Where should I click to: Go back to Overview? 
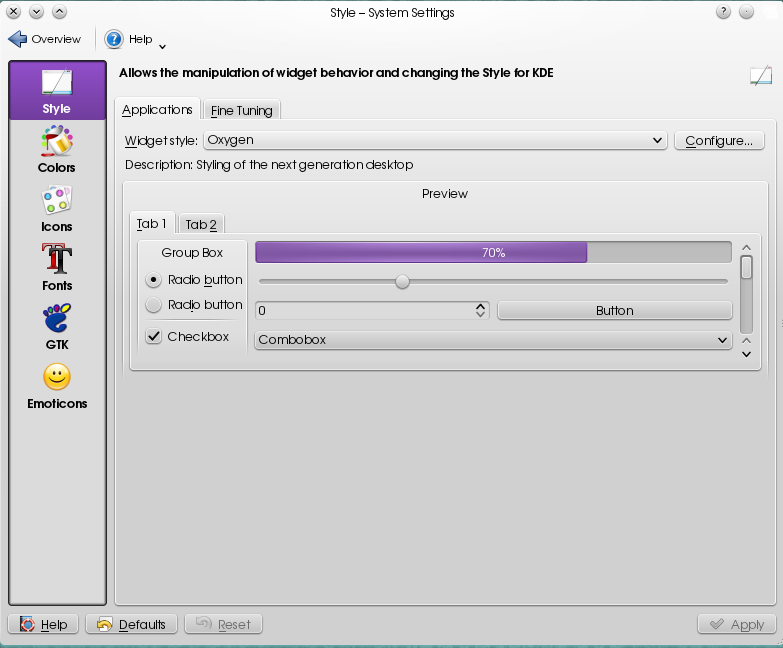[45, 39]
